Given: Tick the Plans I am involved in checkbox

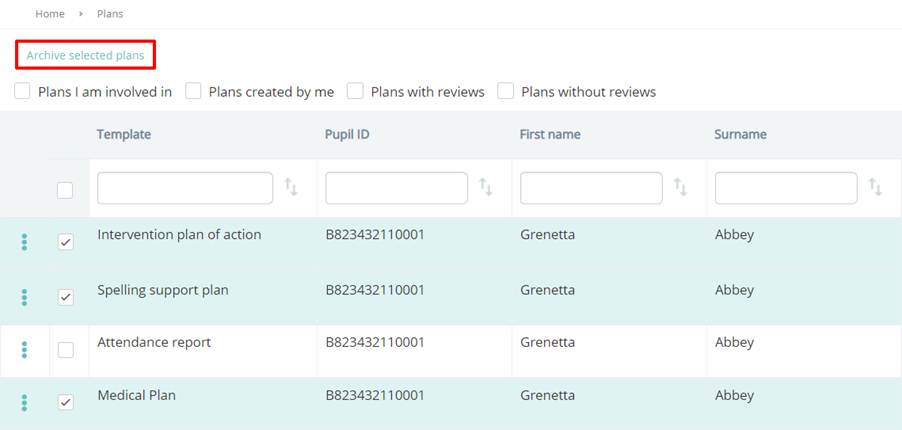Looking at the screenshot, I should [x=22, y=91].
